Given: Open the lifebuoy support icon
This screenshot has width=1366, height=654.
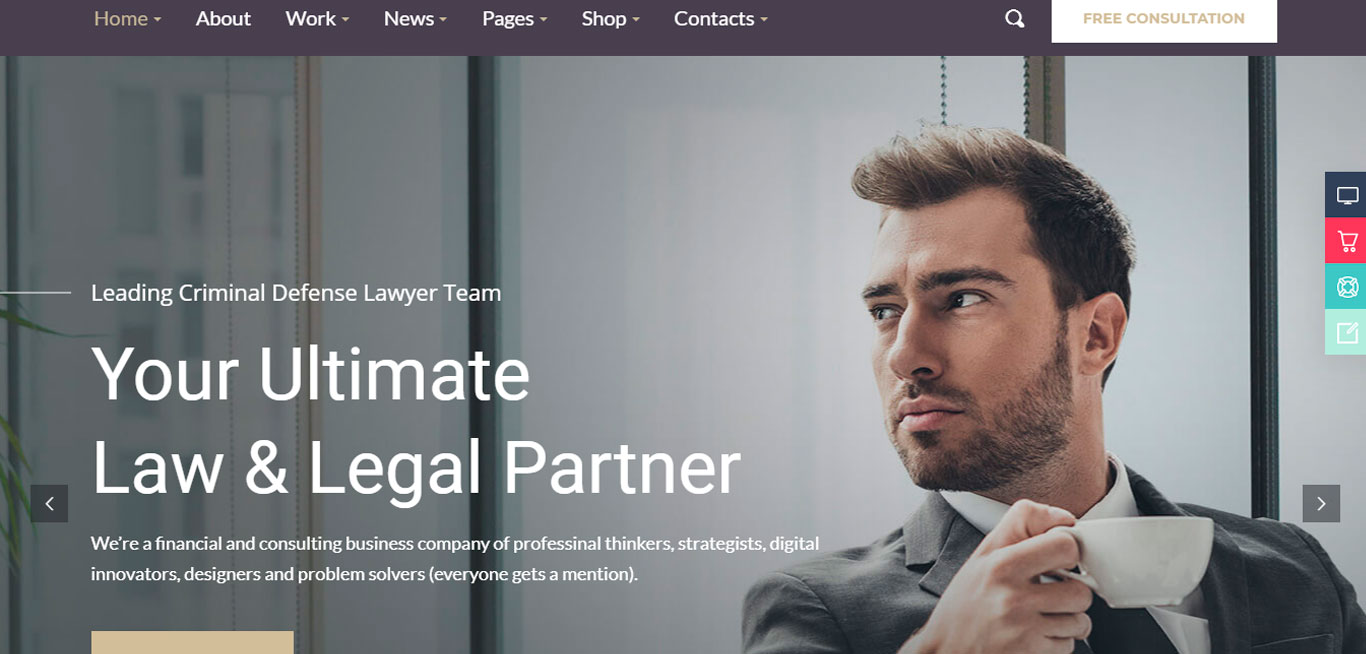Looking at the screenshot, I should point(1346,287).
